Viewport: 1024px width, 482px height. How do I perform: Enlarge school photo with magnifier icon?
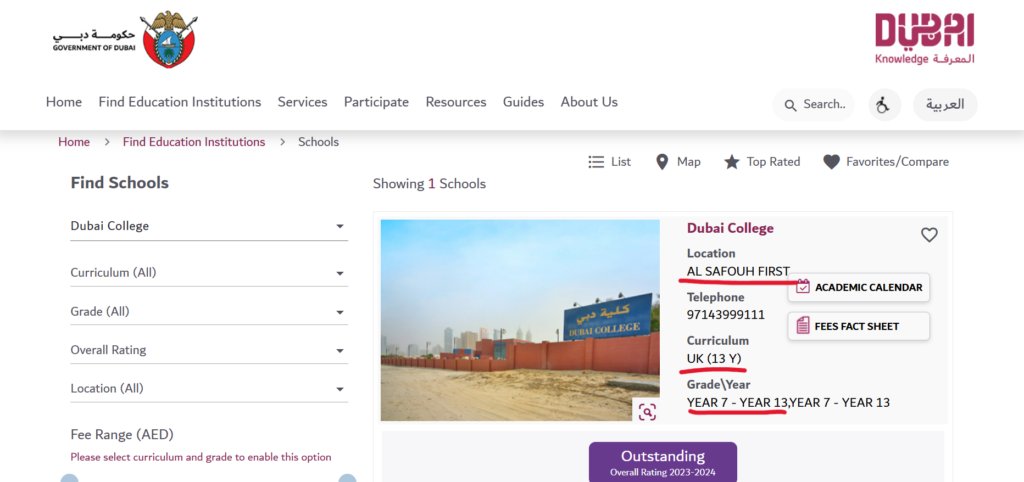coord(647,411)
